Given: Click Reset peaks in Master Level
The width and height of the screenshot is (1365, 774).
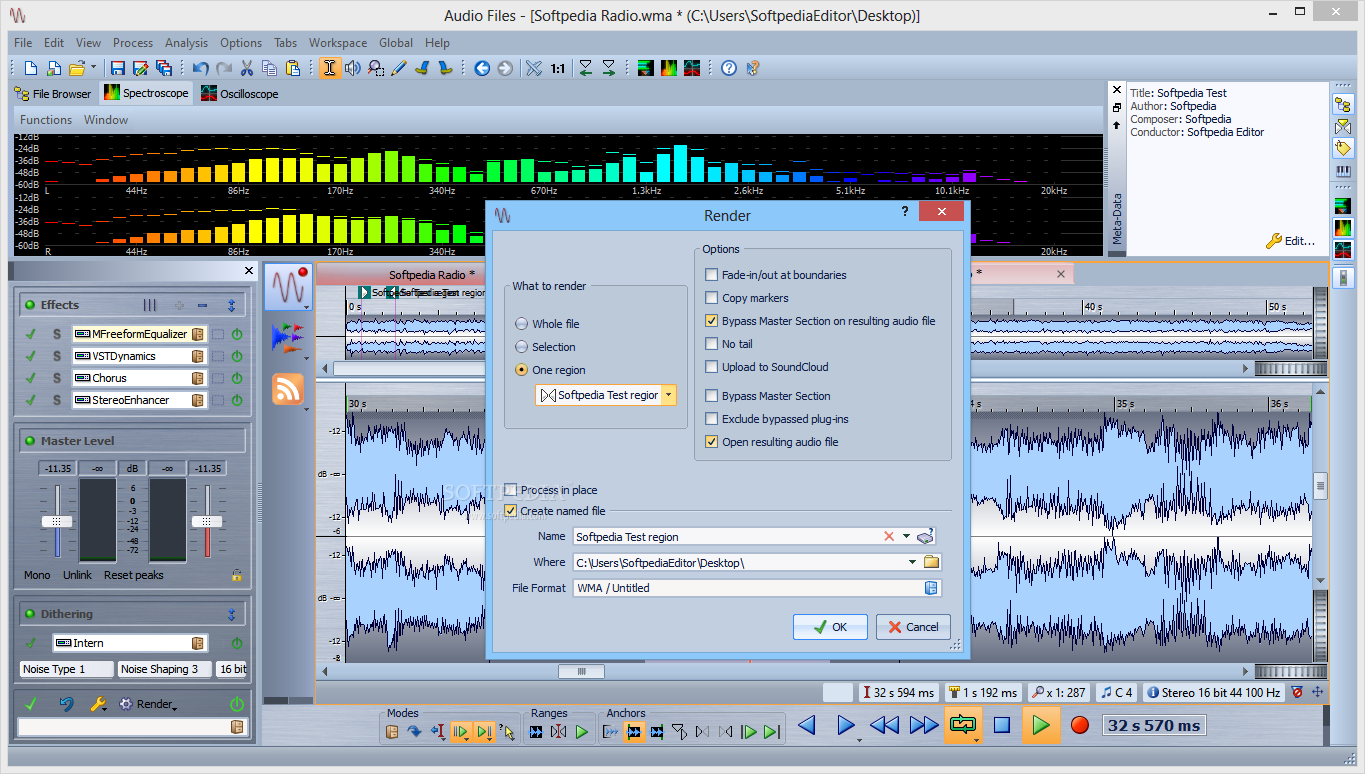Looking at the screenshot, I should pos(133,575).
